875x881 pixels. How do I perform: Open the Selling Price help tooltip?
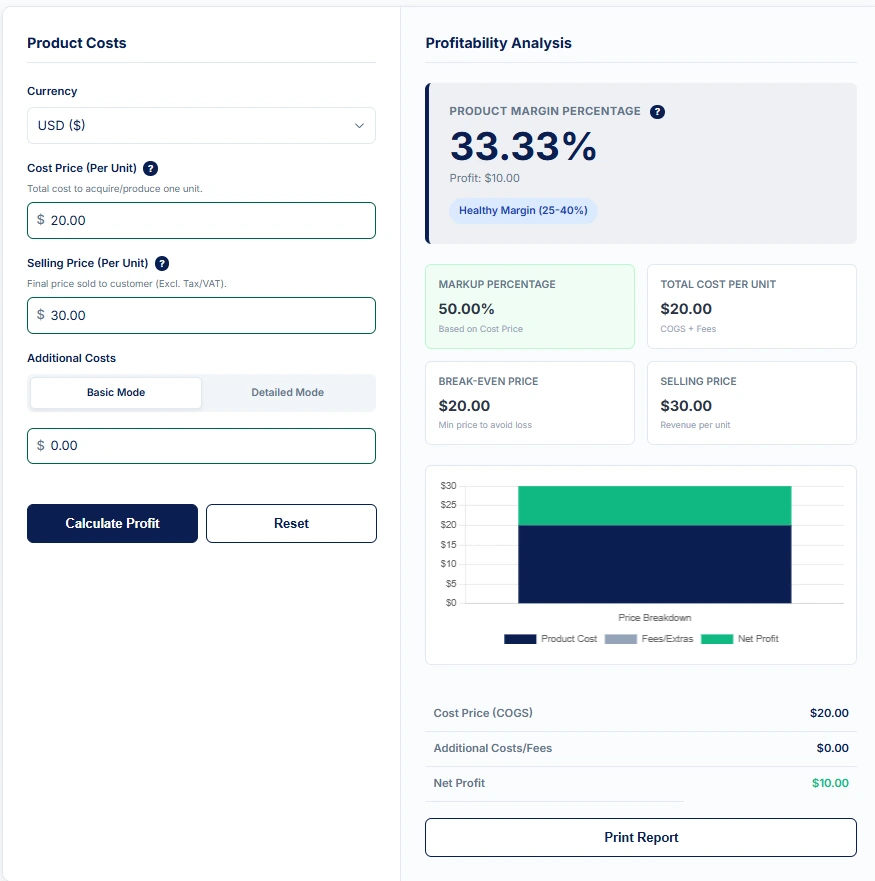[162, 264]
